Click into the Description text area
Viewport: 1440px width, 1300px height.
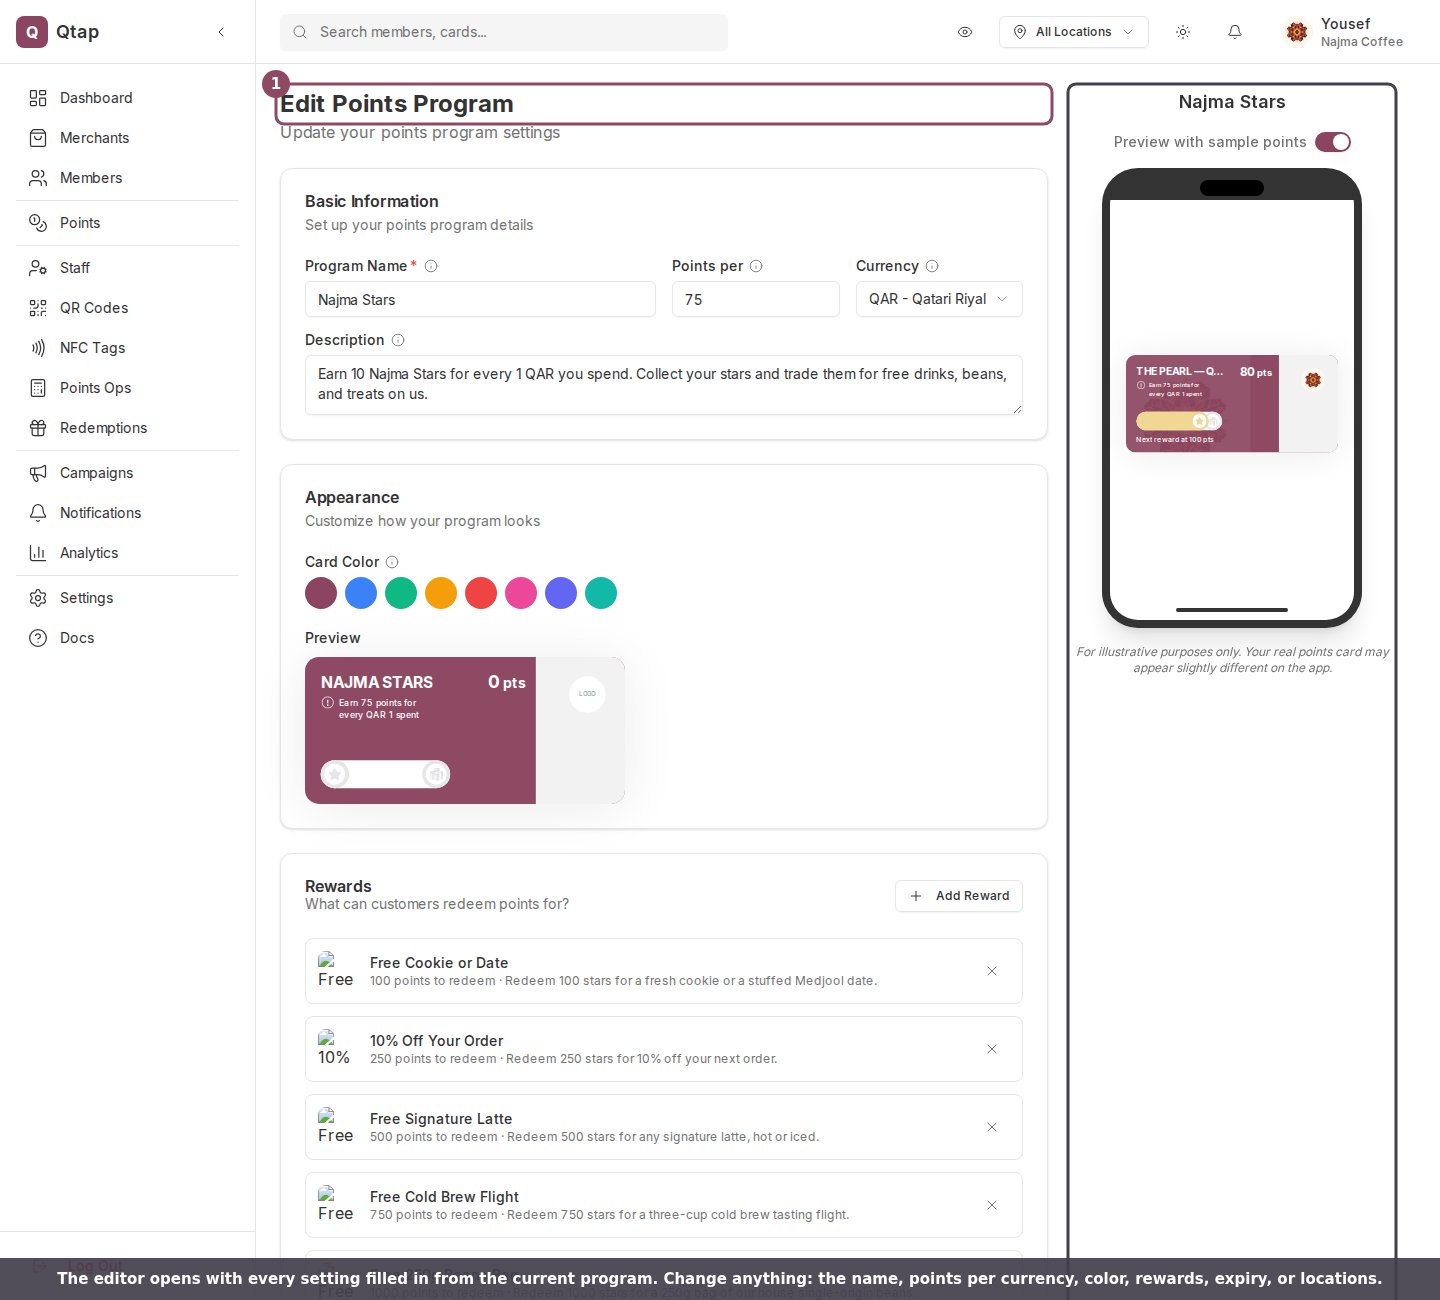click(664, 385)
